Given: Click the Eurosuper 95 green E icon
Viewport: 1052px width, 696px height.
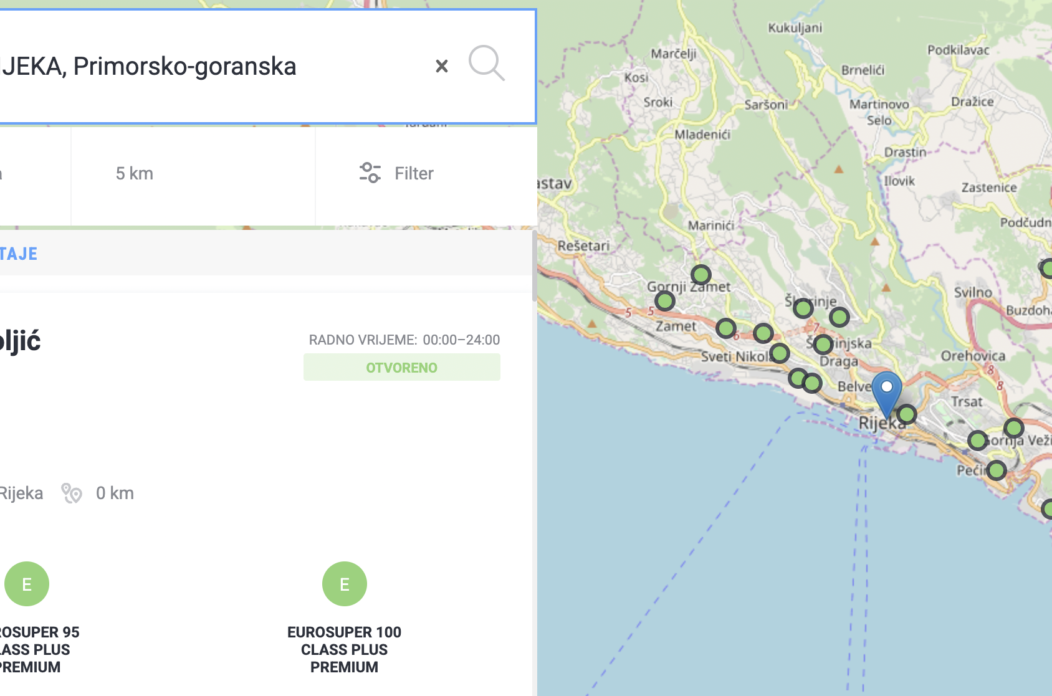Looking at the screenshot, I should click(27, 584).
